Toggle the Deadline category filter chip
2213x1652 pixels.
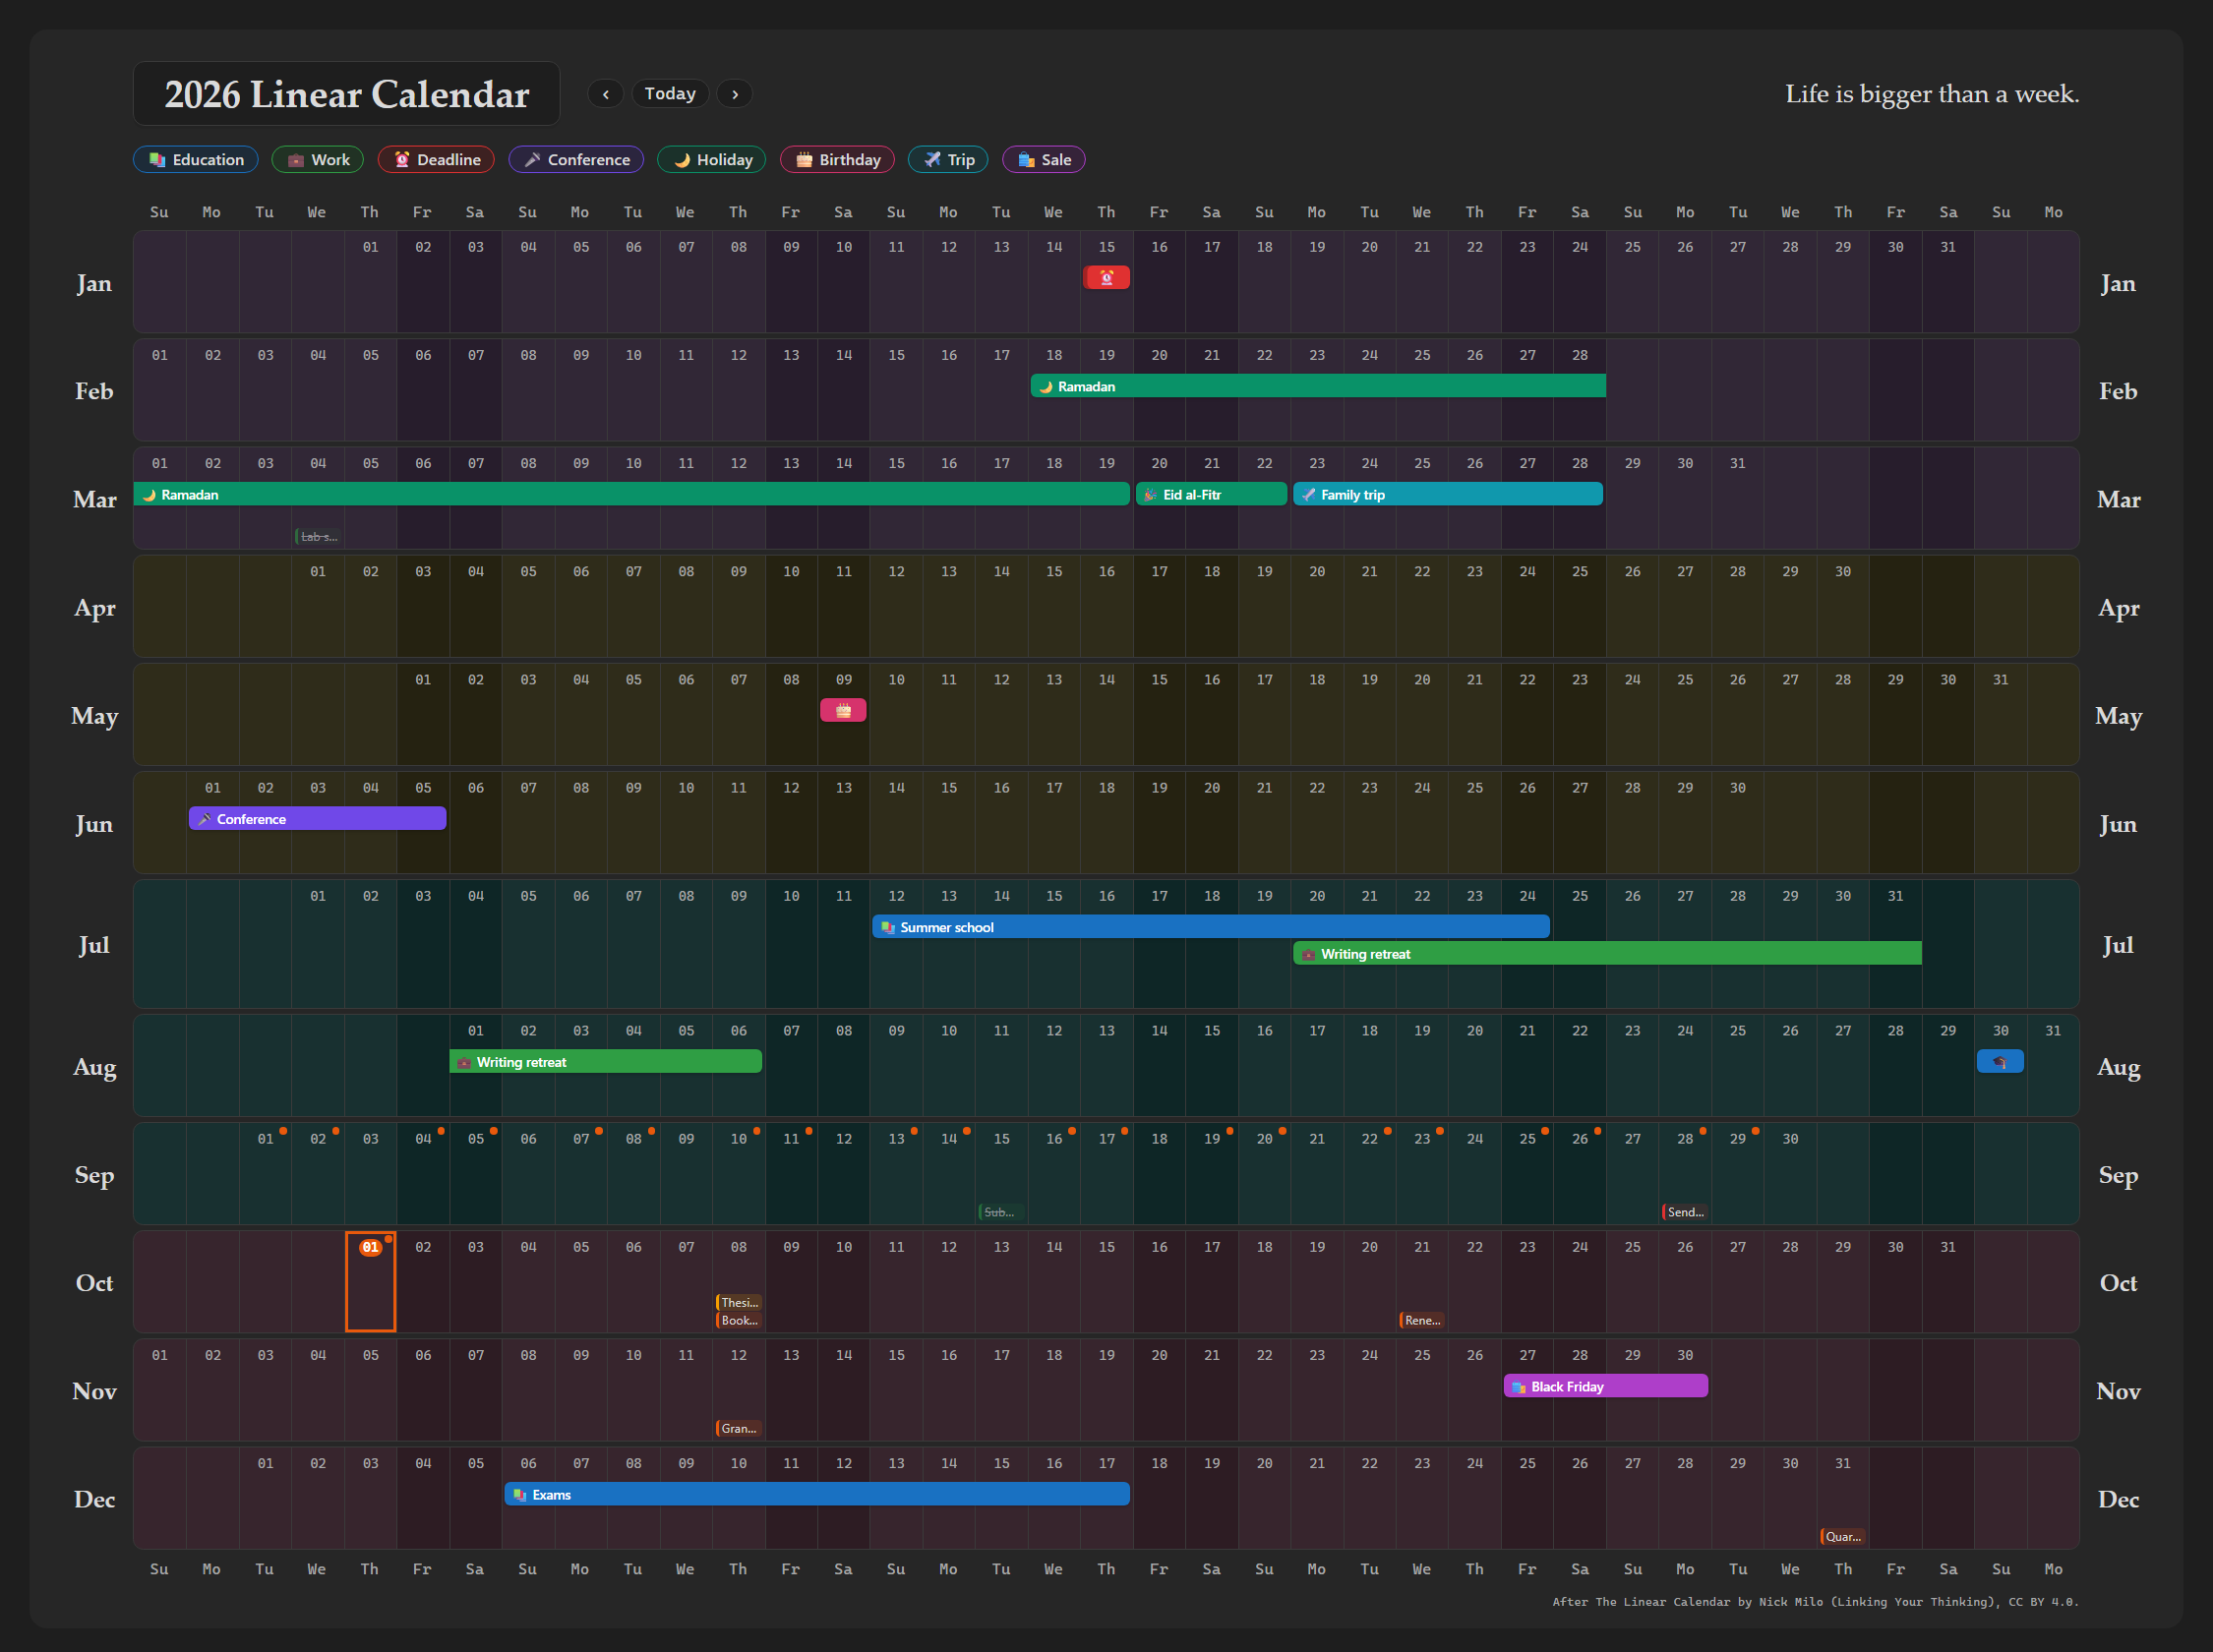pos(436,160)
